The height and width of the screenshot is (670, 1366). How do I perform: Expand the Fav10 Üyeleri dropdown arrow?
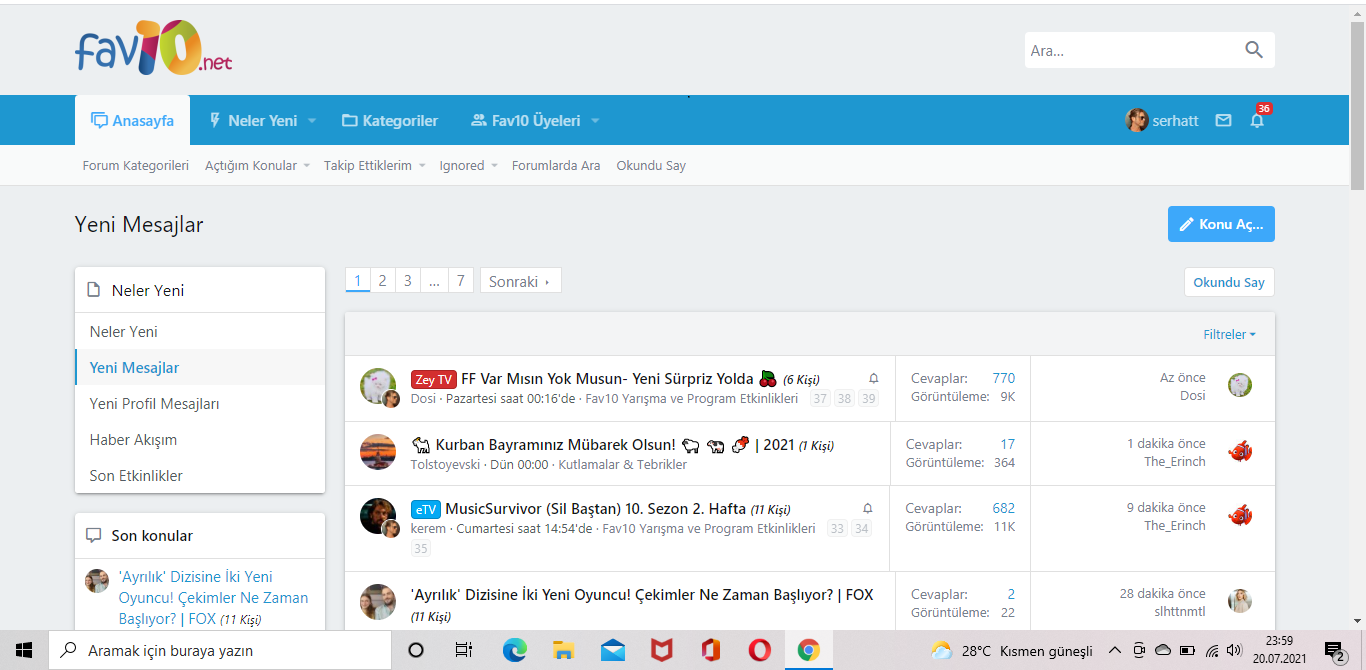point(595,121)
